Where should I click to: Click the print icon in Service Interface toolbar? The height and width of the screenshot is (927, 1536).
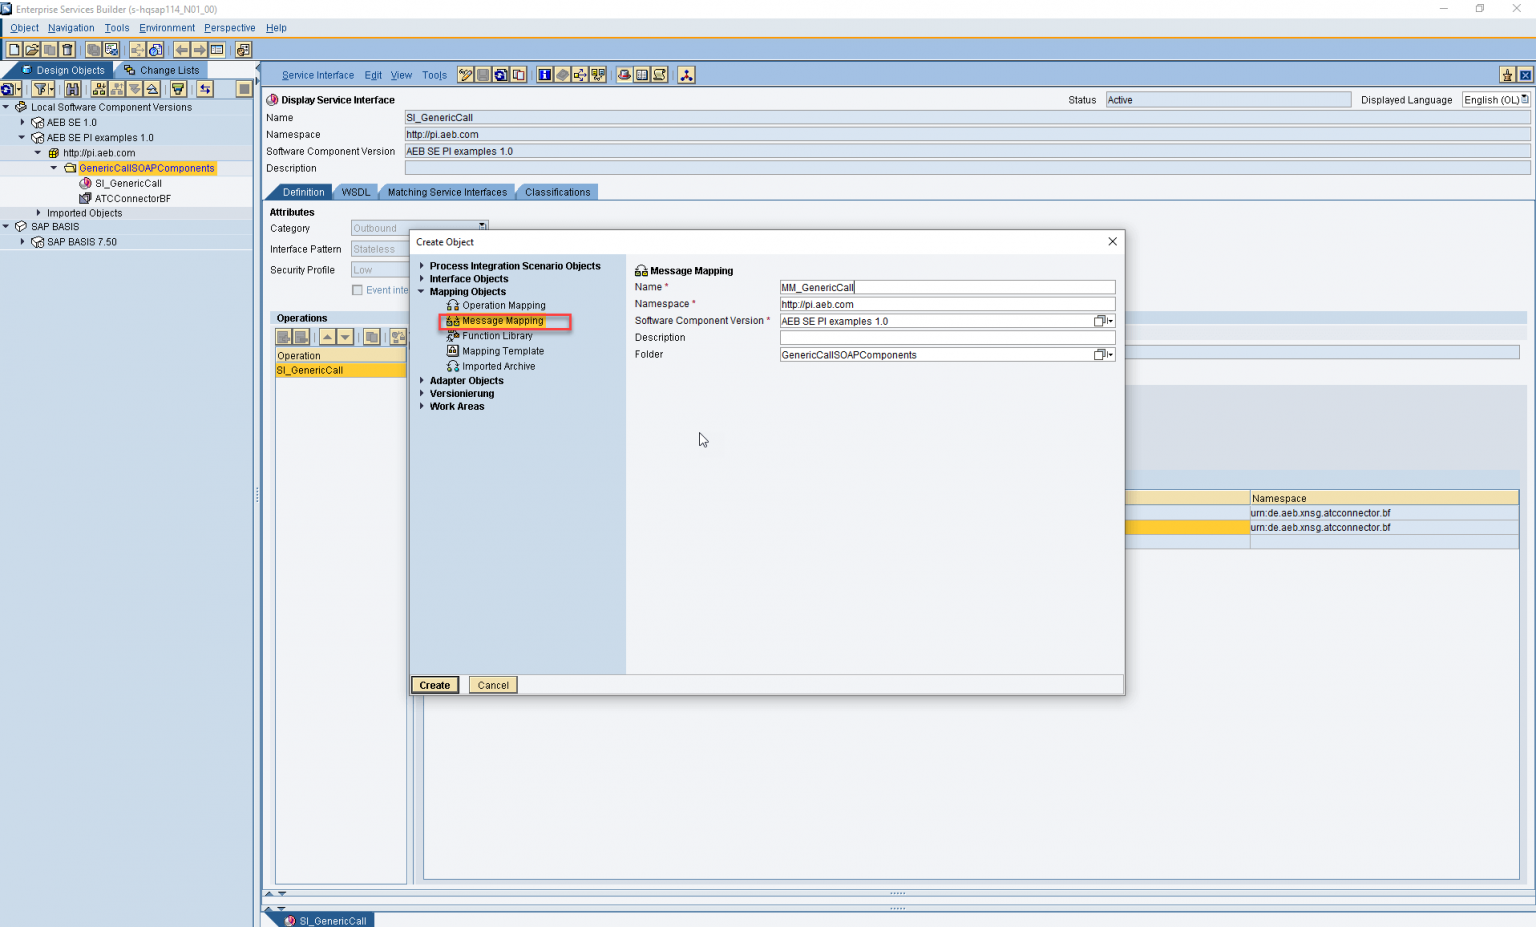(x=518, y=74)
